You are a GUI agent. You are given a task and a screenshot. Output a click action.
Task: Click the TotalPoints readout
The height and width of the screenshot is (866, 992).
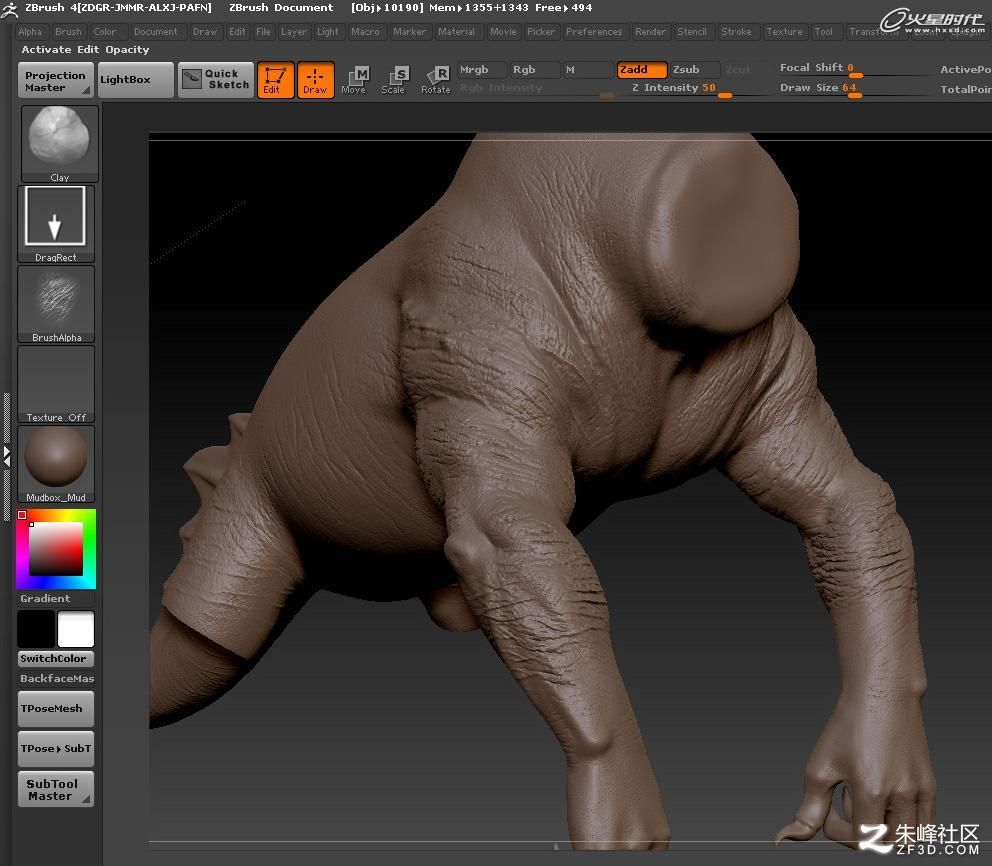[965, 90]
